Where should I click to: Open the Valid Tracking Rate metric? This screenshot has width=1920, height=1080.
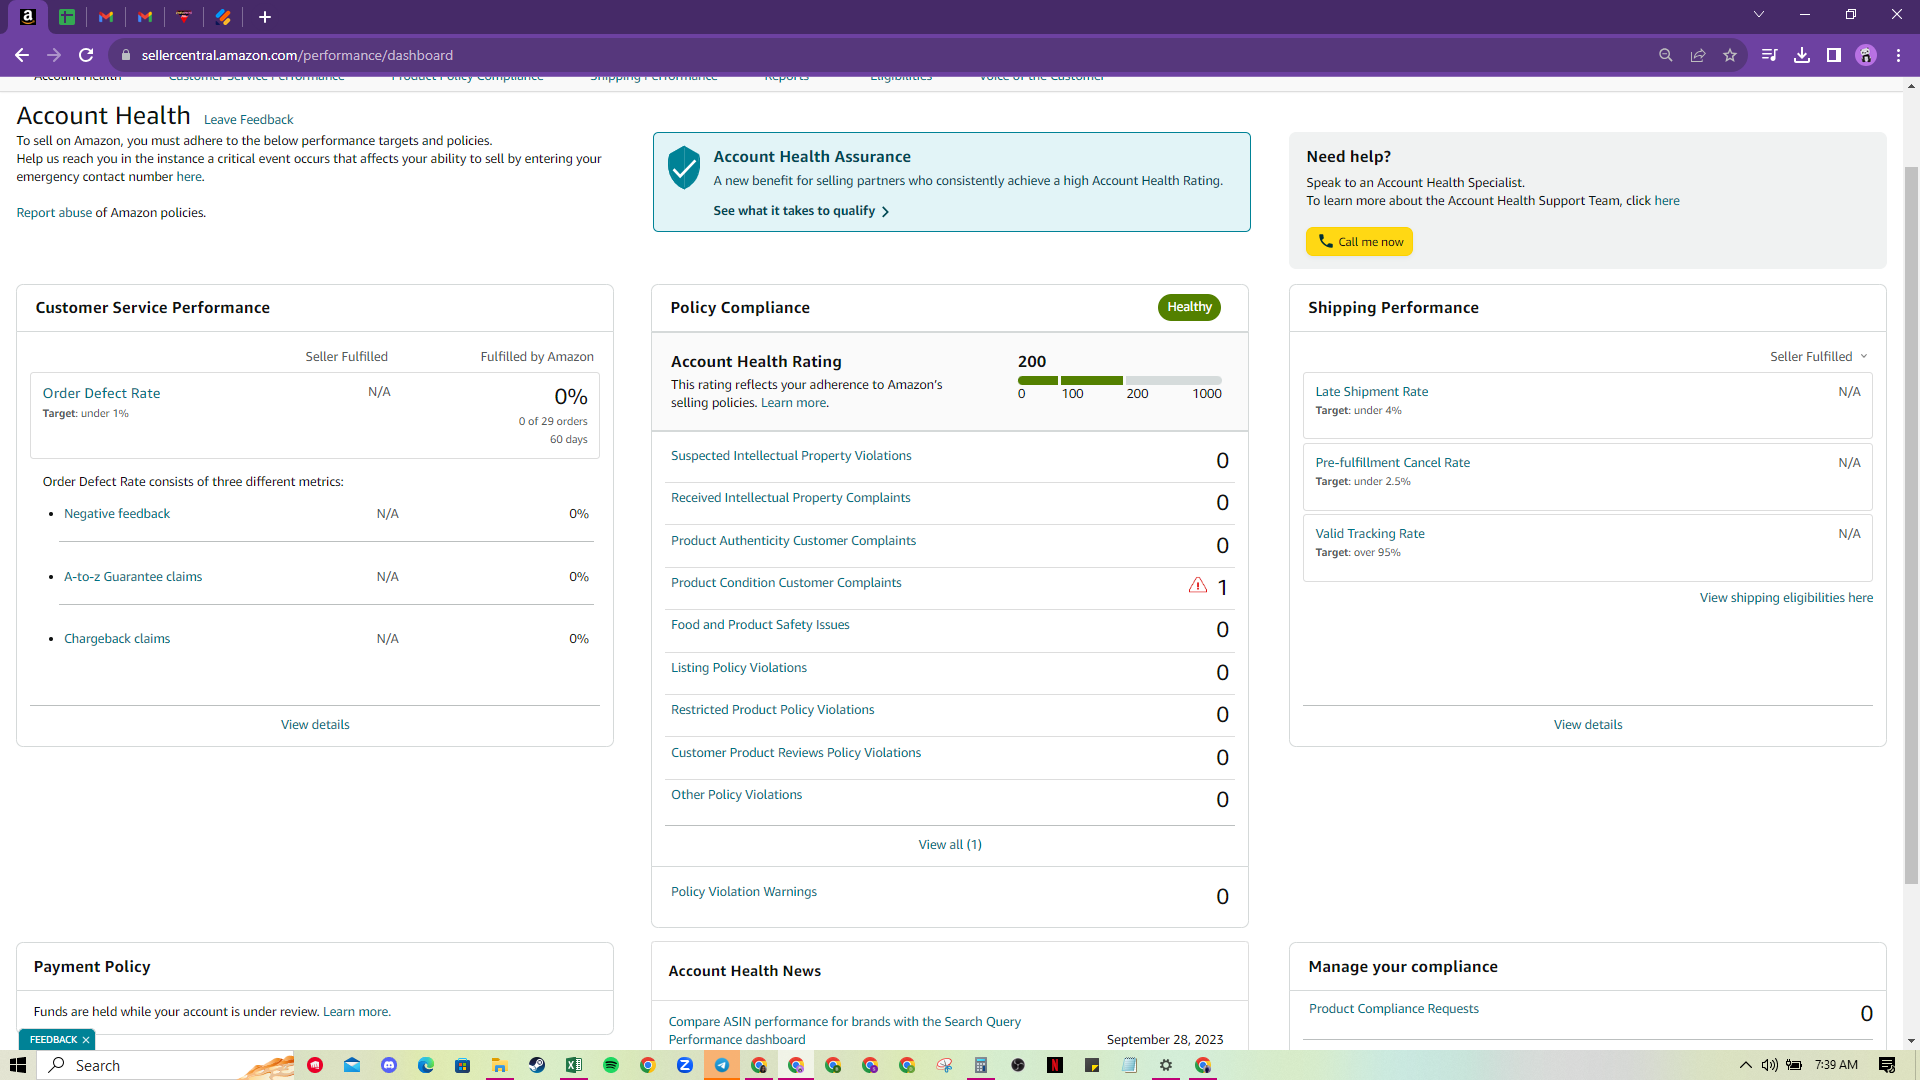1370,534
